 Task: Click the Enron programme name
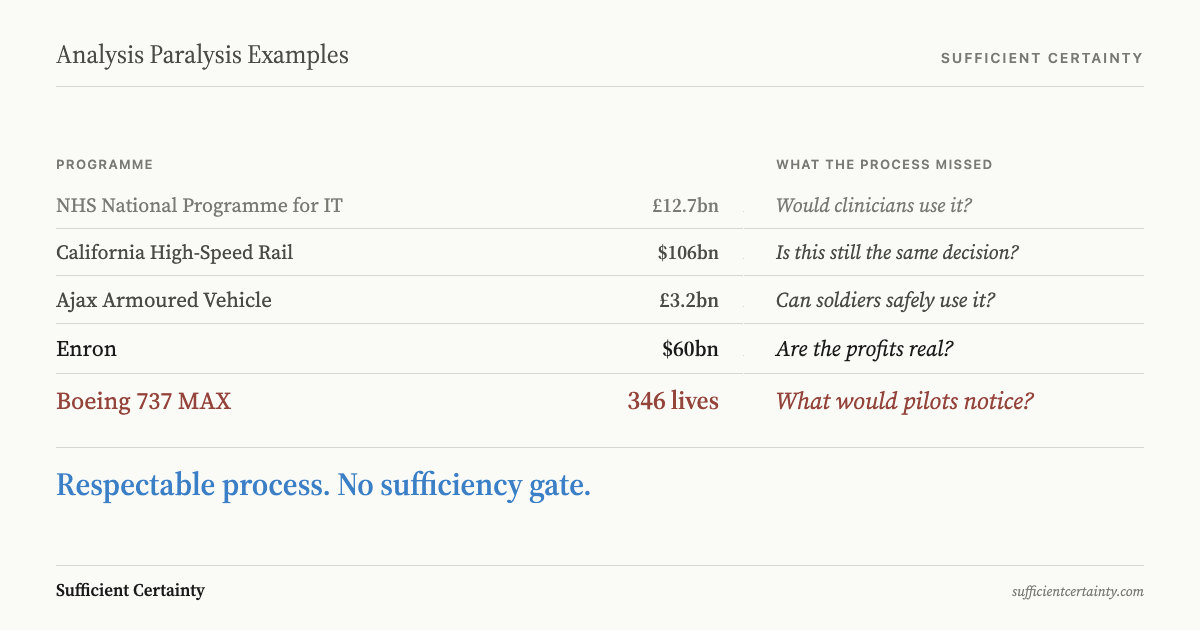86,349
